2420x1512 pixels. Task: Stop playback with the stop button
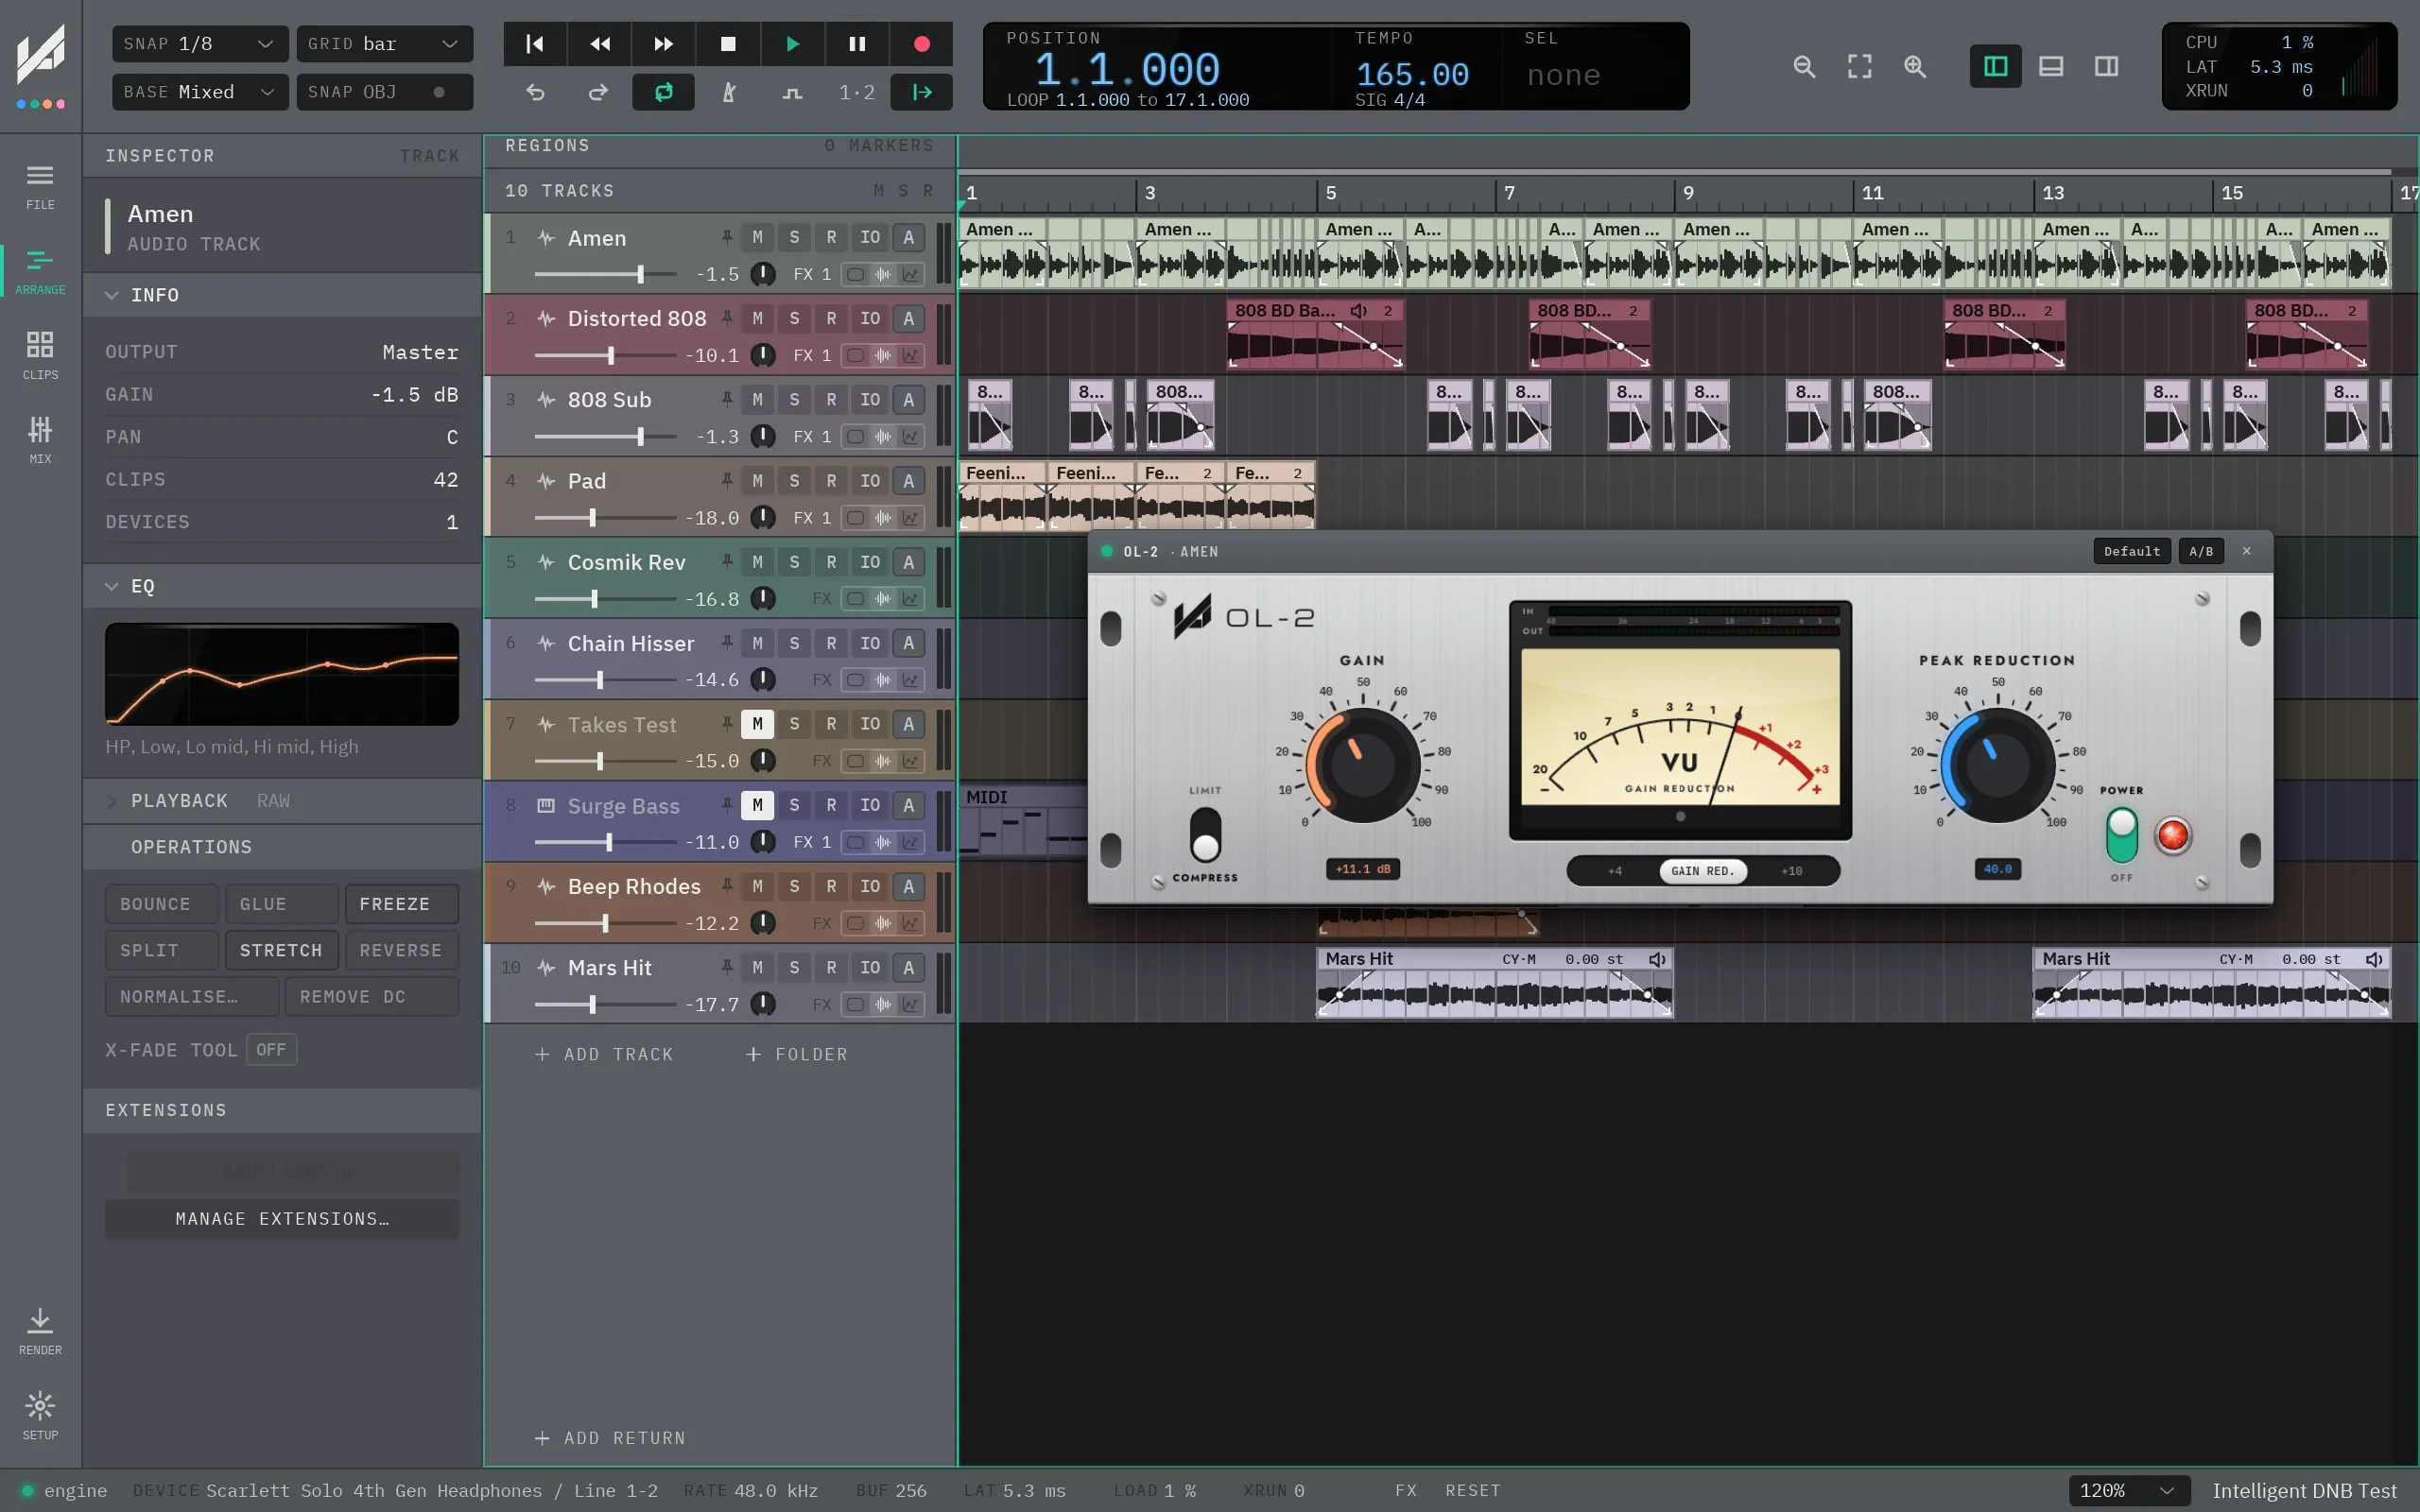728,44
